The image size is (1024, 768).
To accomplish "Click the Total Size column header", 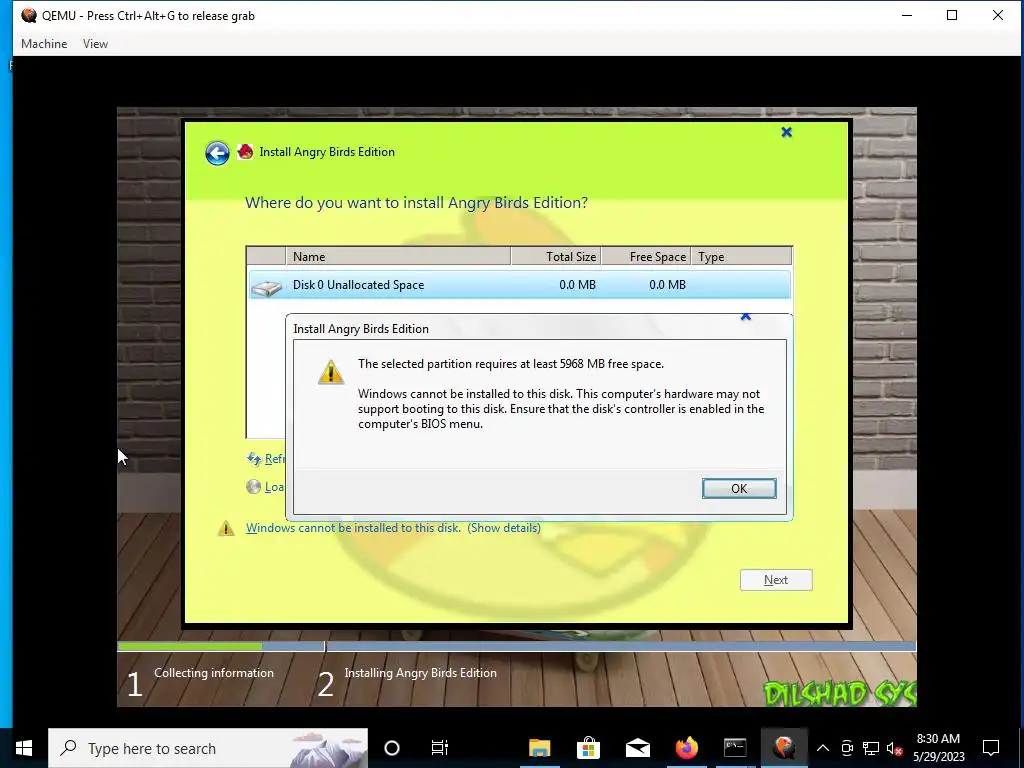I will (556, 257).
